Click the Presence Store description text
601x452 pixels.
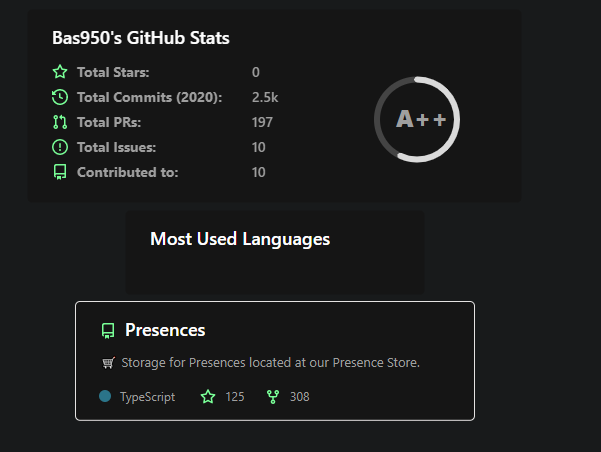[271, 363]
